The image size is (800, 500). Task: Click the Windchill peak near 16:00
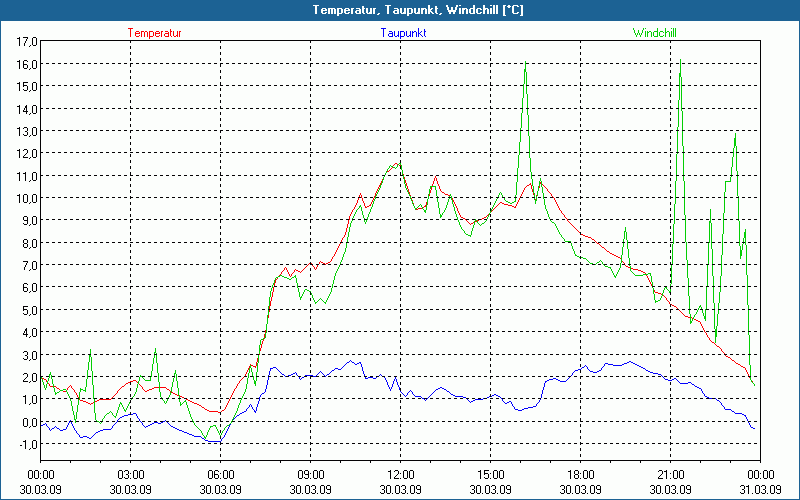pos(526,63)
